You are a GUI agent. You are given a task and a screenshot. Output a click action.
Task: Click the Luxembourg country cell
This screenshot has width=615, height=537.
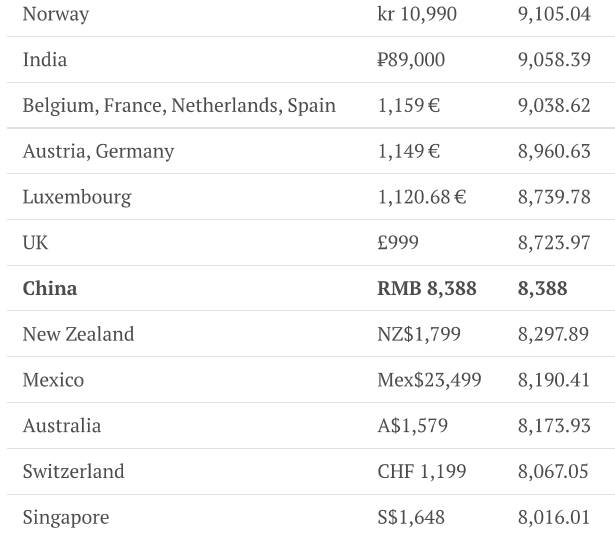(77, 197)
